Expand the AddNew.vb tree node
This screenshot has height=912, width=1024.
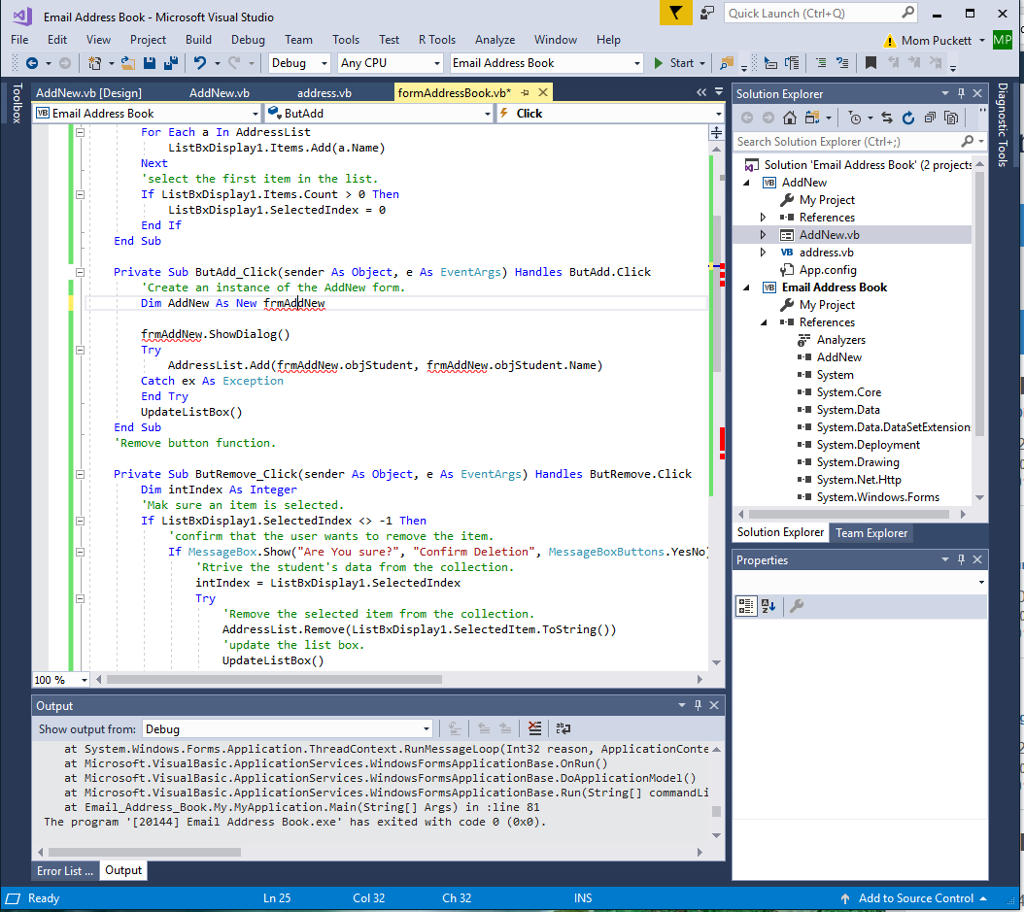763,235
